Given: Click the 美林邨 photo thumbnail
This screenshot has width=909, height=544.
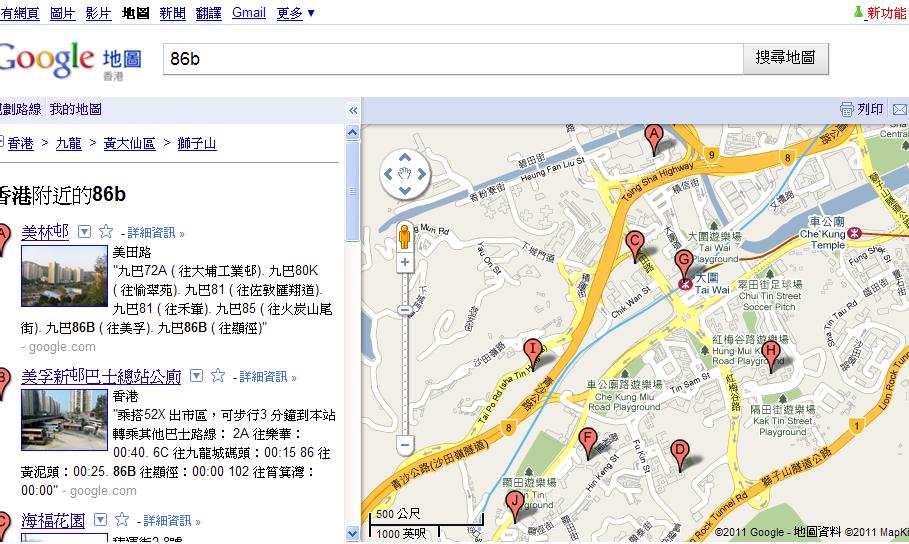Looking at the screenshot, I should pyautogui.click(x=64, y=276).
